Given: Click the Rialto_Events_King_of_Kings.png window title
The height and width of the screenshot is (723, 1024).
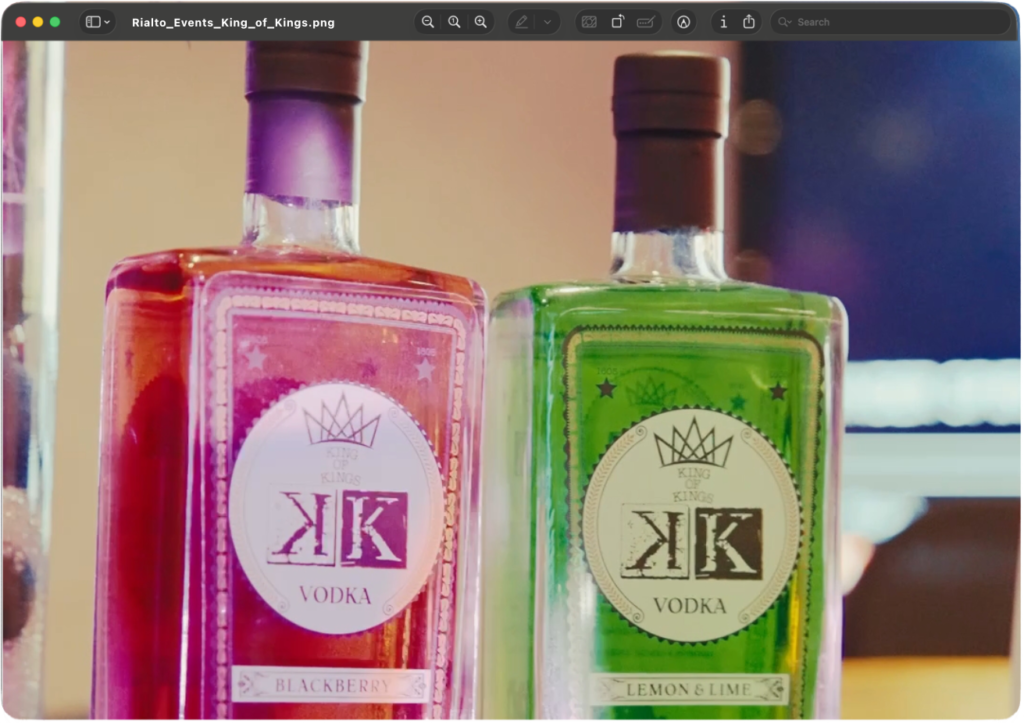Looking at the screenshot, I should (233, 22).
